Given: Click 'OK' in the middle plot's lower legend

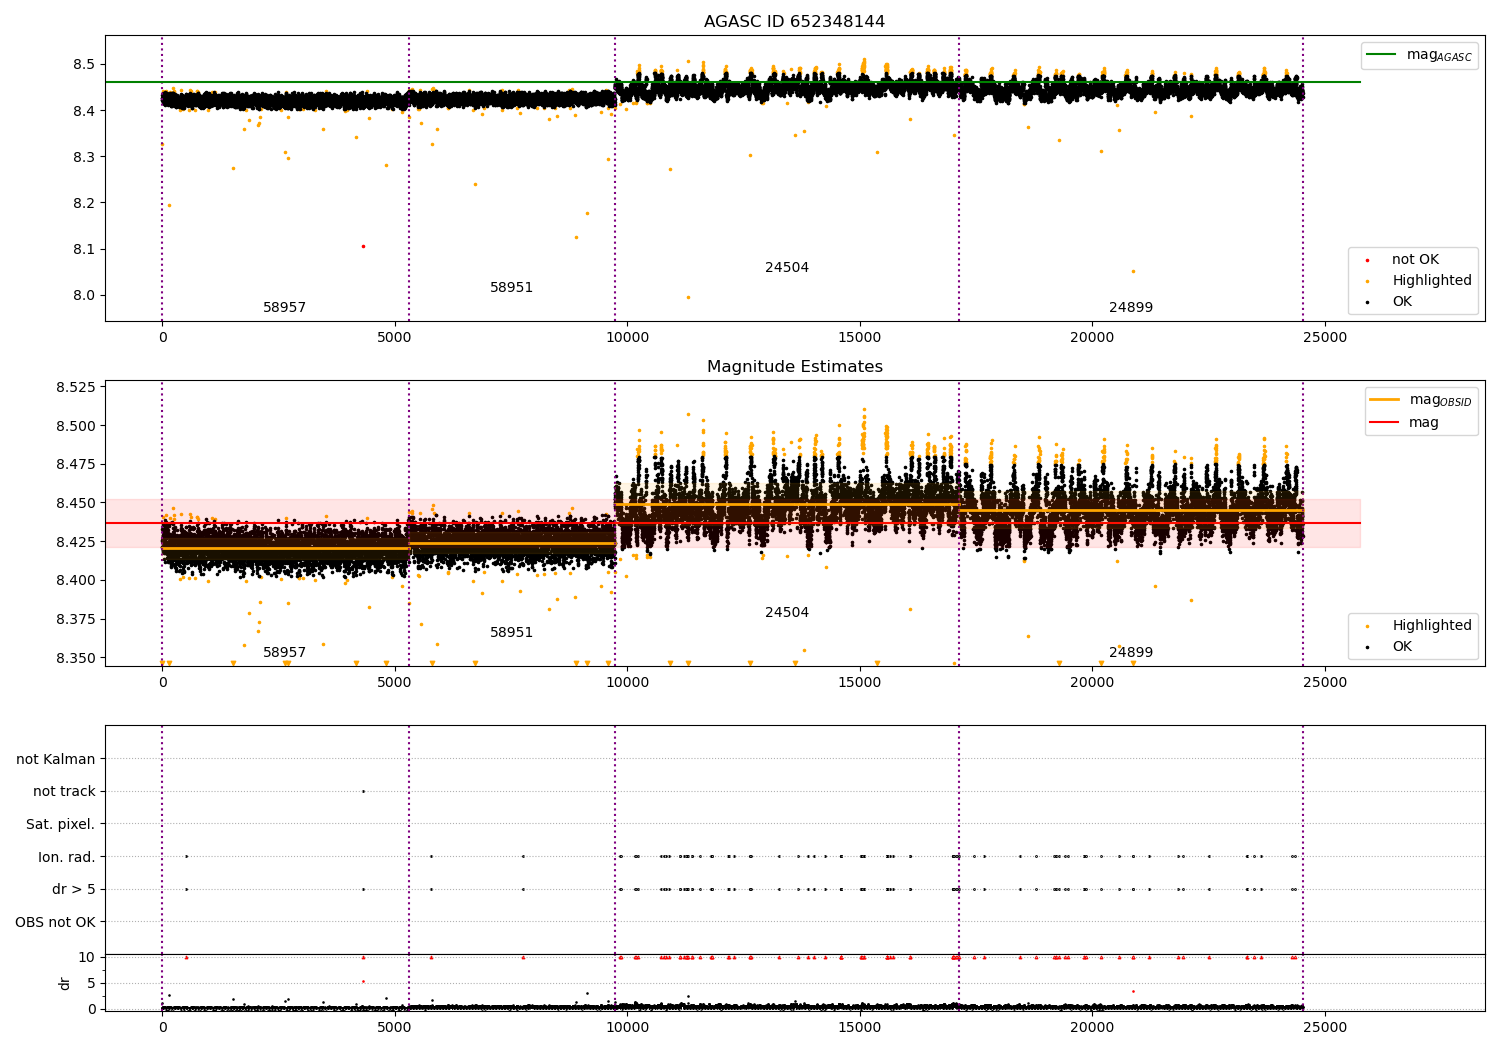Looking at the screenshot, I should tap(1401, 647).
